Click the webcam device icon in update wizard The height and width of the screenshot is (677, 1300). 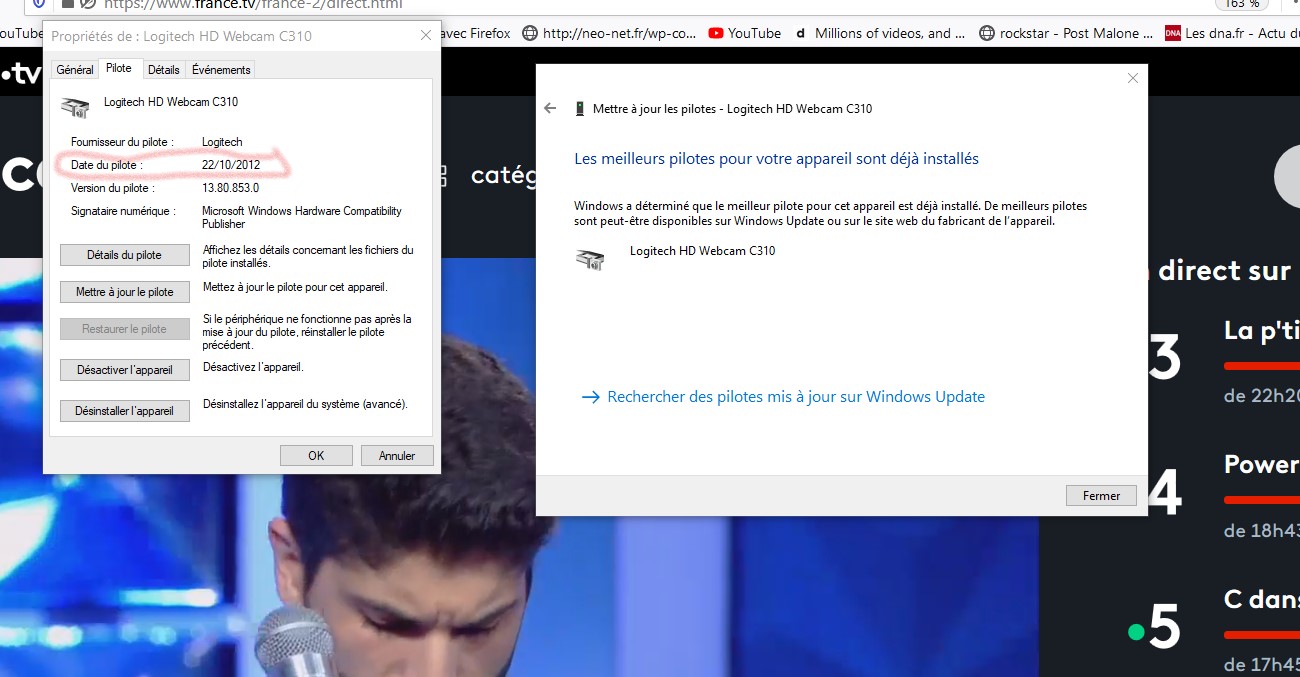(x=590, y=260)
